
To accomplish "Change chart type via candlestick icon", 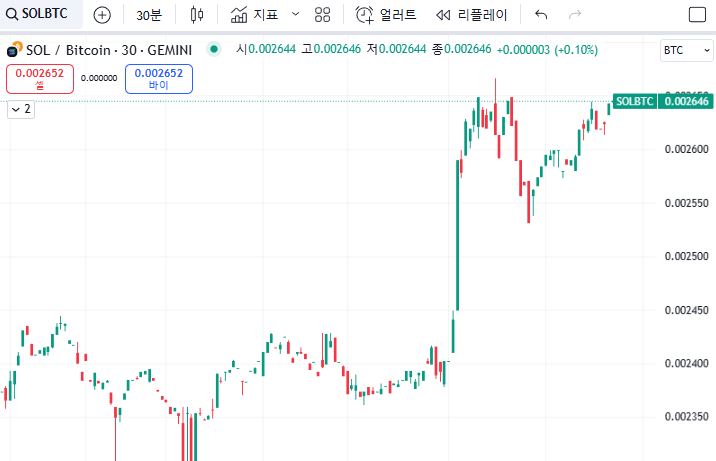I will 197,15.
